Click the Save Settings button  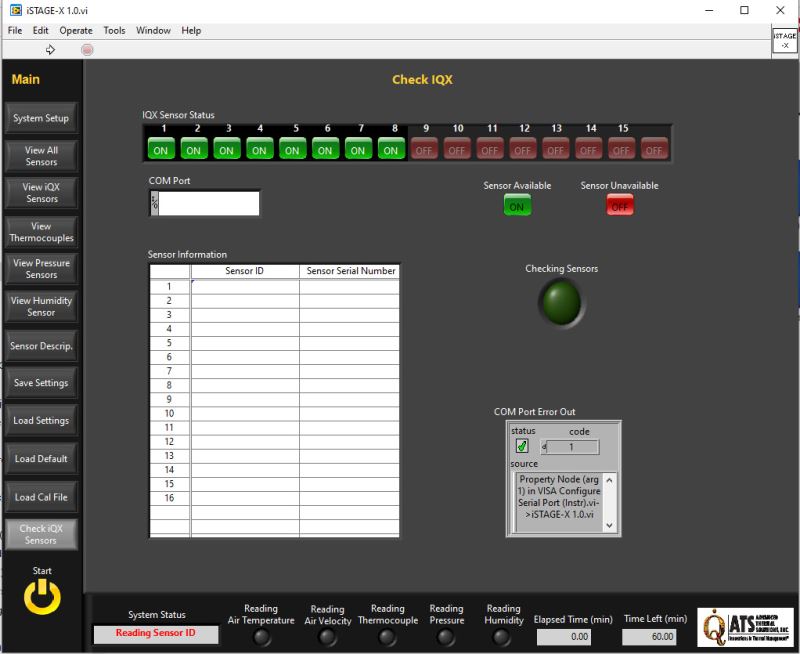point(41,383)
